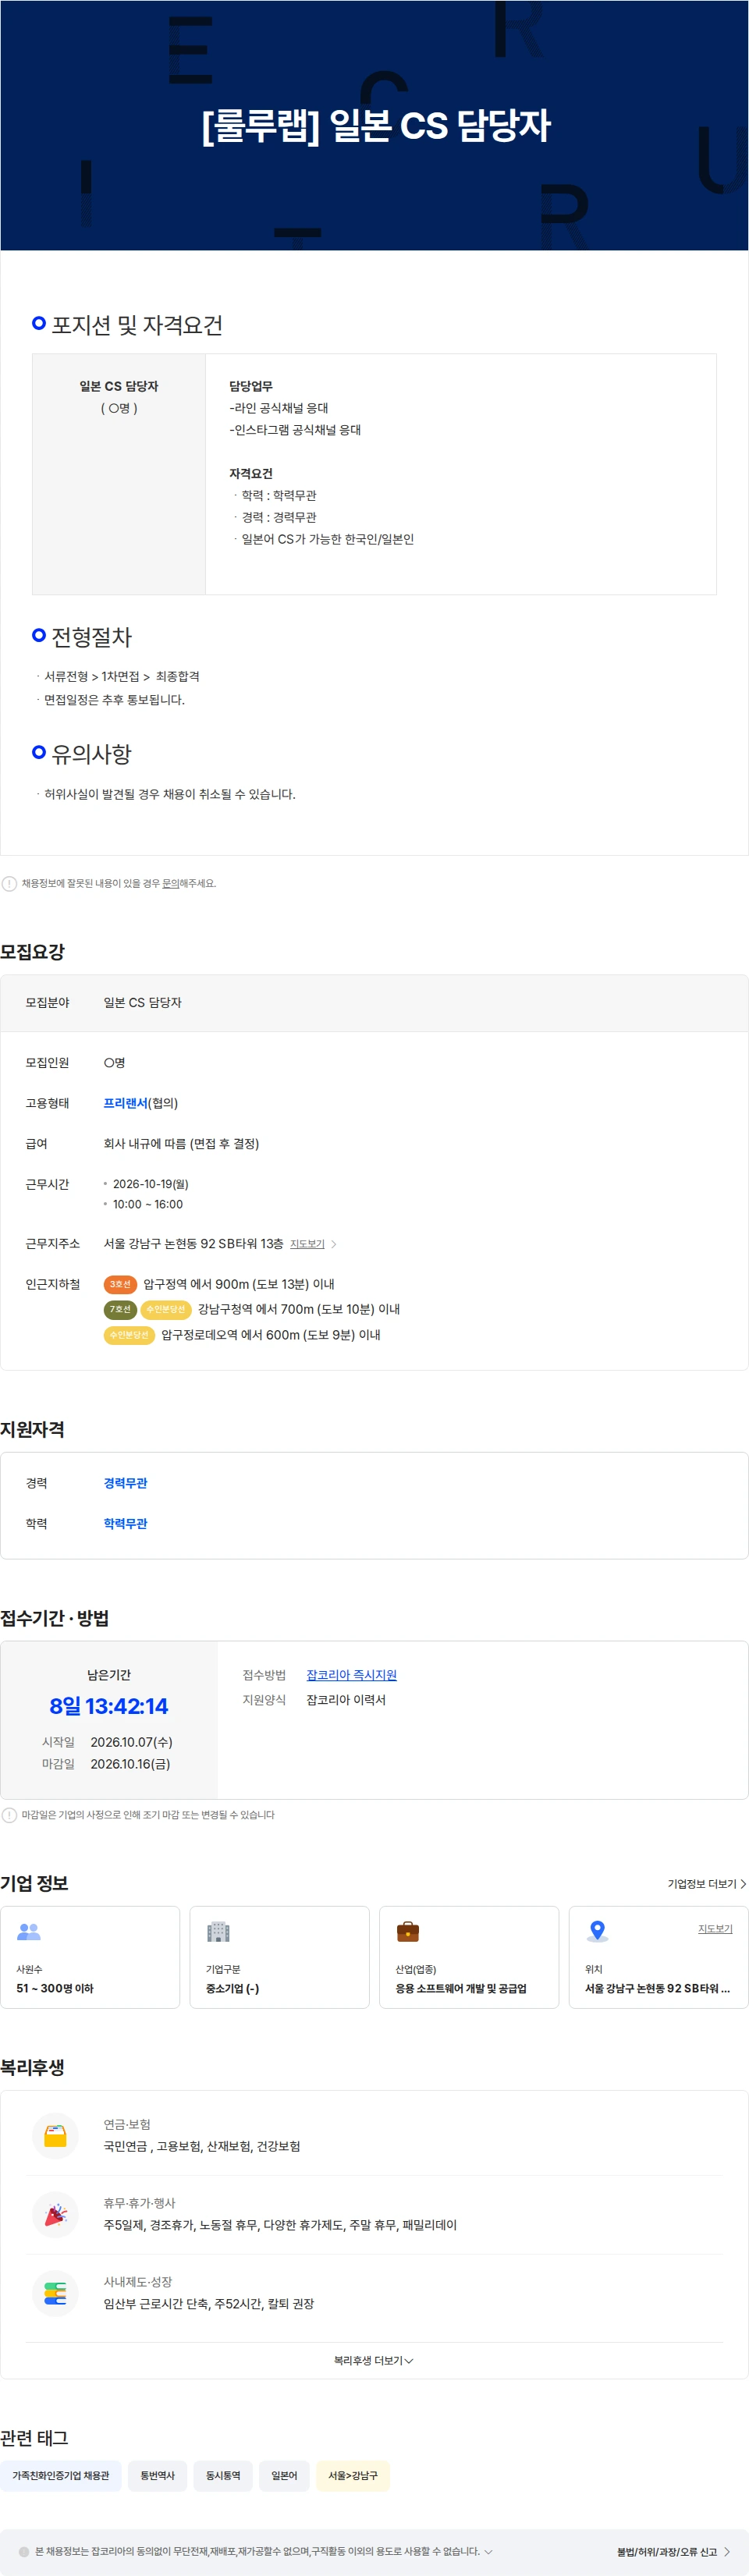
Task: Open 기업정보 더보기 link
Action: point(707,1884)
